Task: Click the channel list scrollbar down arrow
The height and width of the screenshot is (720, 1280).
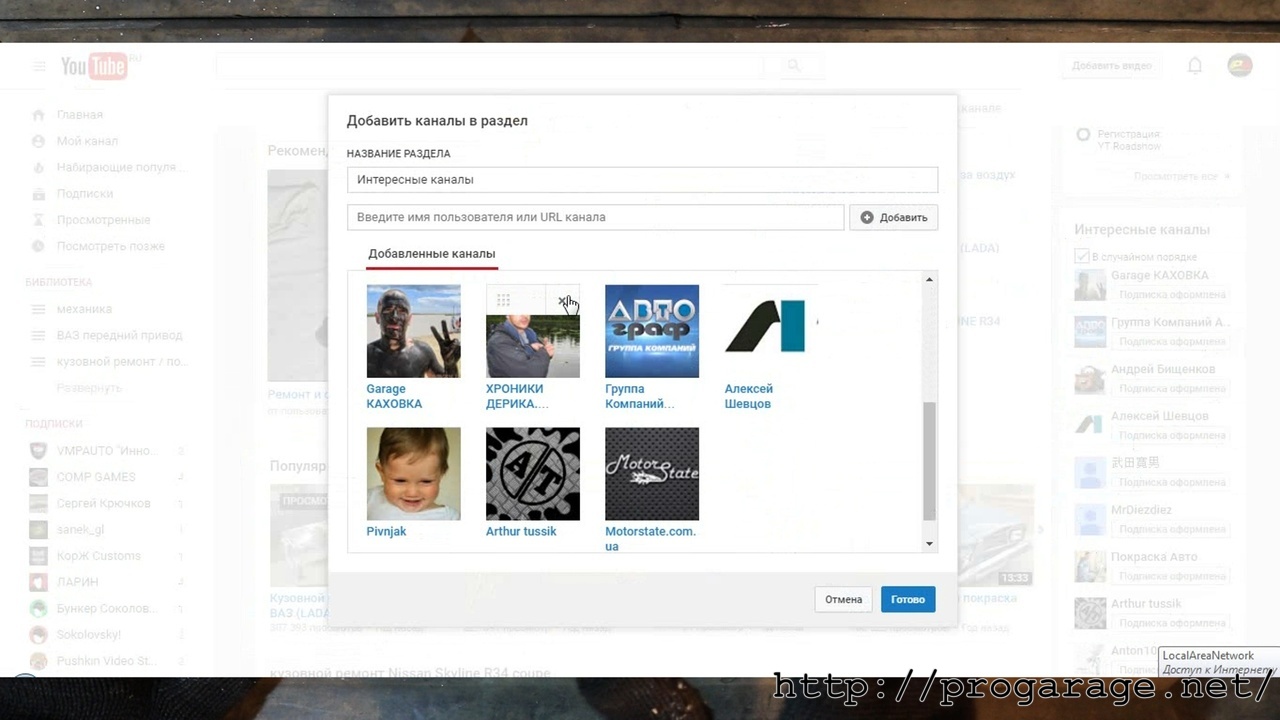Action: coord(930,544)
